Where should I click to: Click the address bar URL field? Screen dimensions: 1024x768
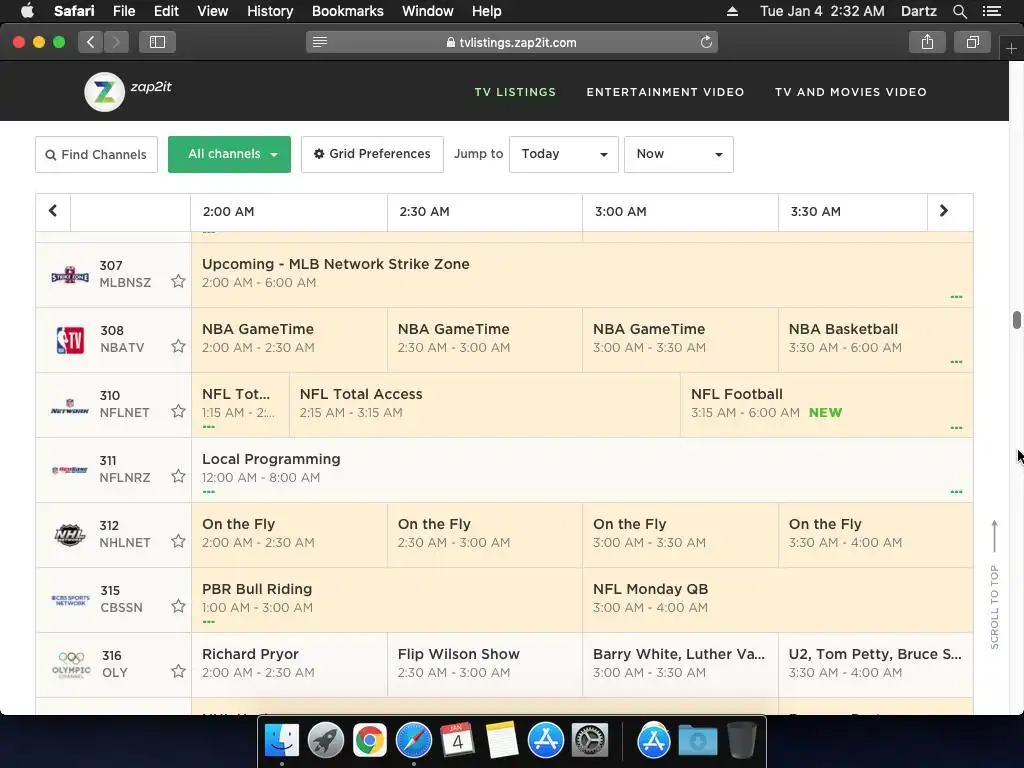coord(512,42)
